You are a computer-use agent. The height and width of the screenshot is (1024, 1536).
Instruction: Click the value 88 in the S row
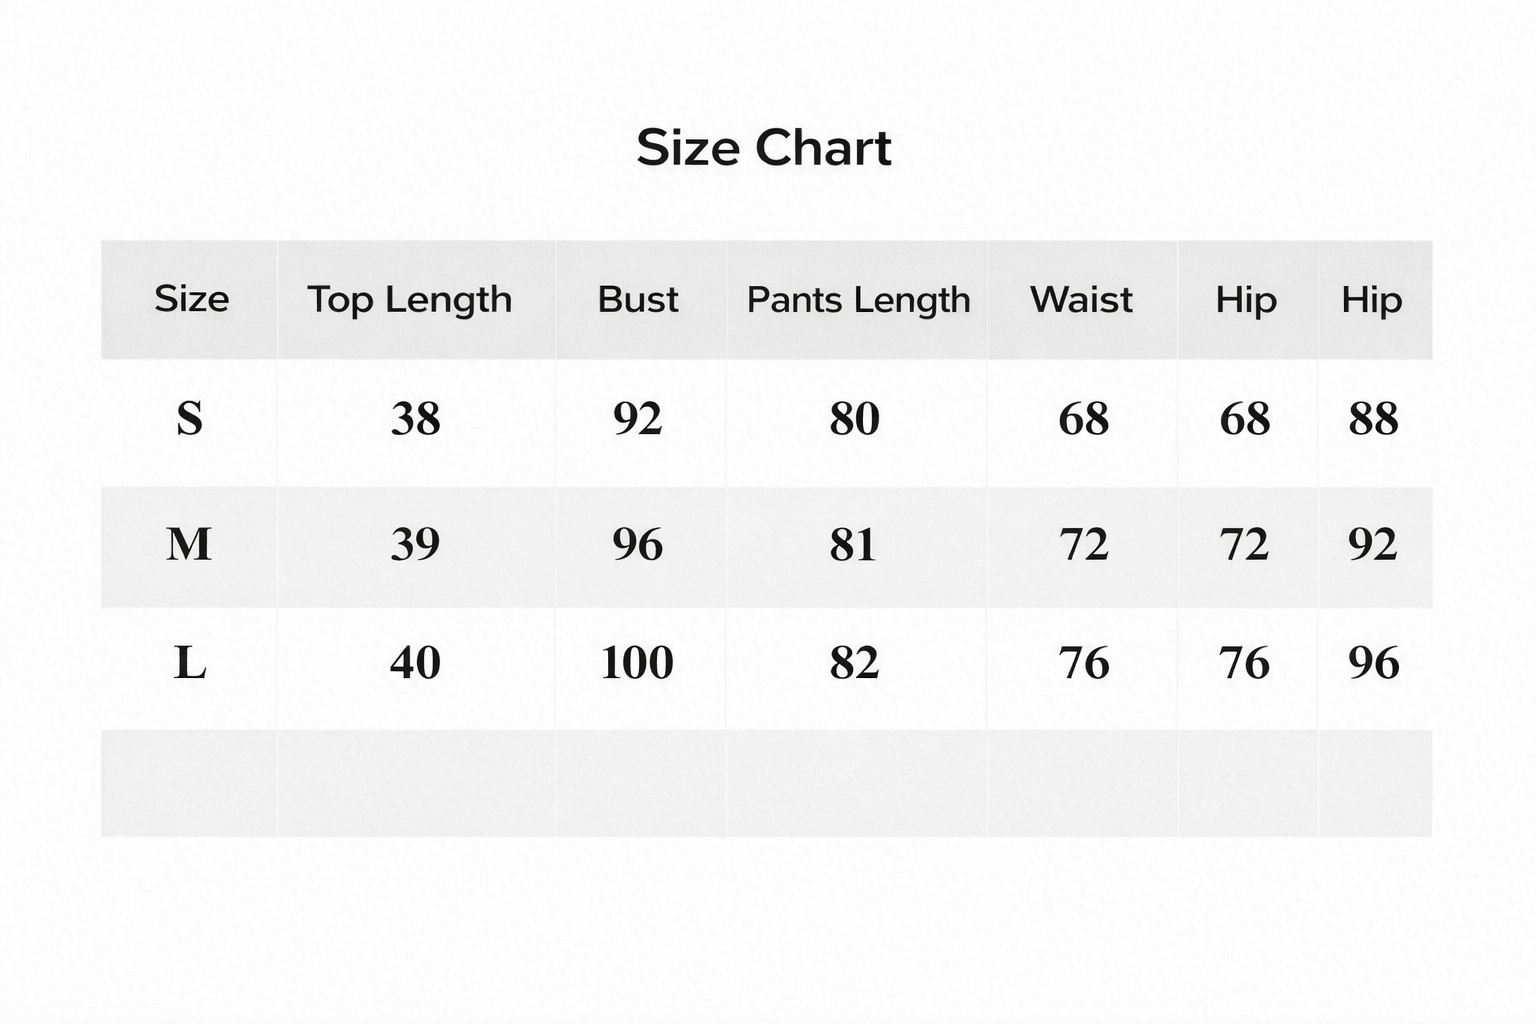(x=1373, y=418)
